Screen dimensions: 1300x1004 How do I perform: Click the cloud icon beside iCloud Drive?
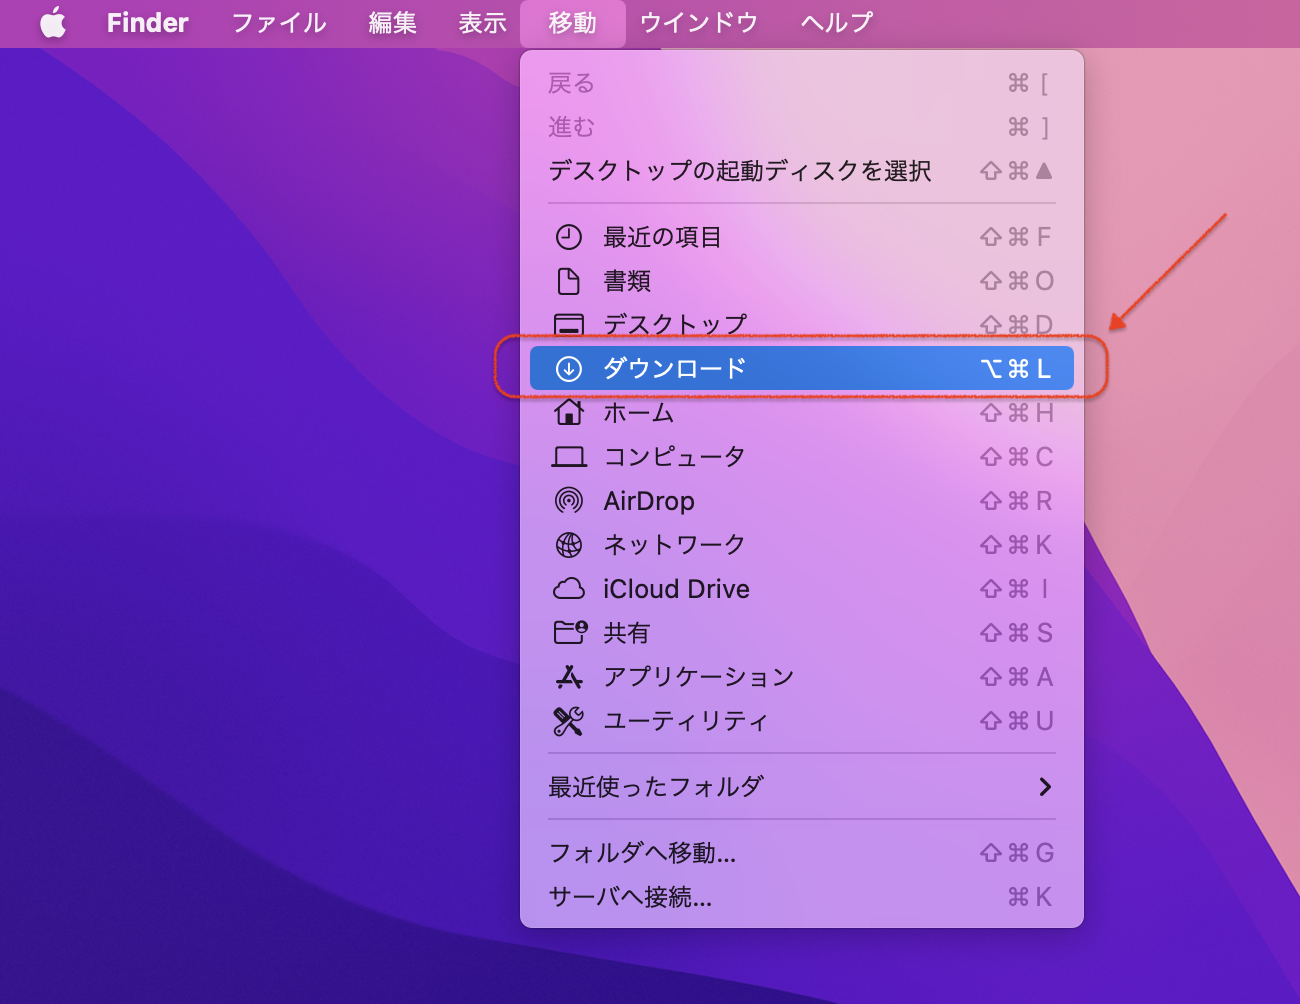click(x=569, y=589)
